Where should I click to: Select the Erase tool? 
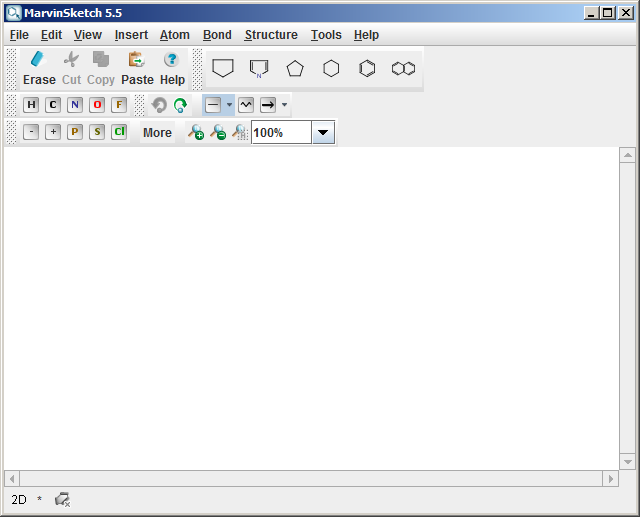click(x=39, y=68)
